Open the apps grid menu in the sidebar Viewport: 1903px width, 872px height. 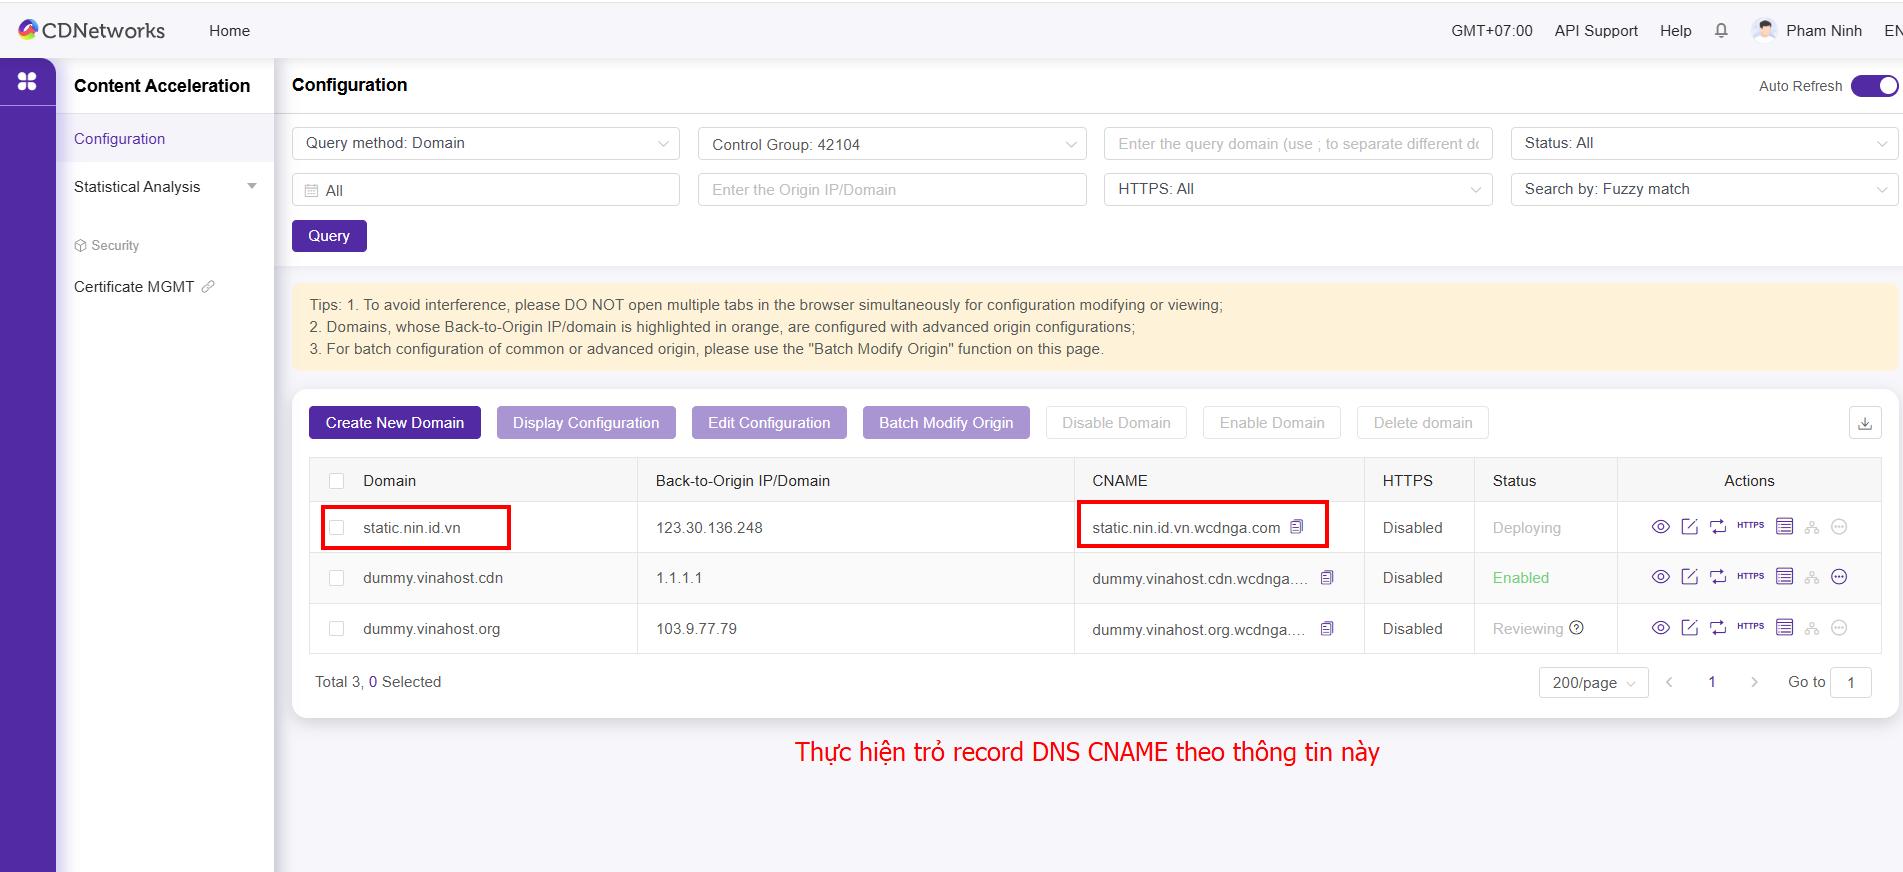pyautogui.click(x=27, y=82)
